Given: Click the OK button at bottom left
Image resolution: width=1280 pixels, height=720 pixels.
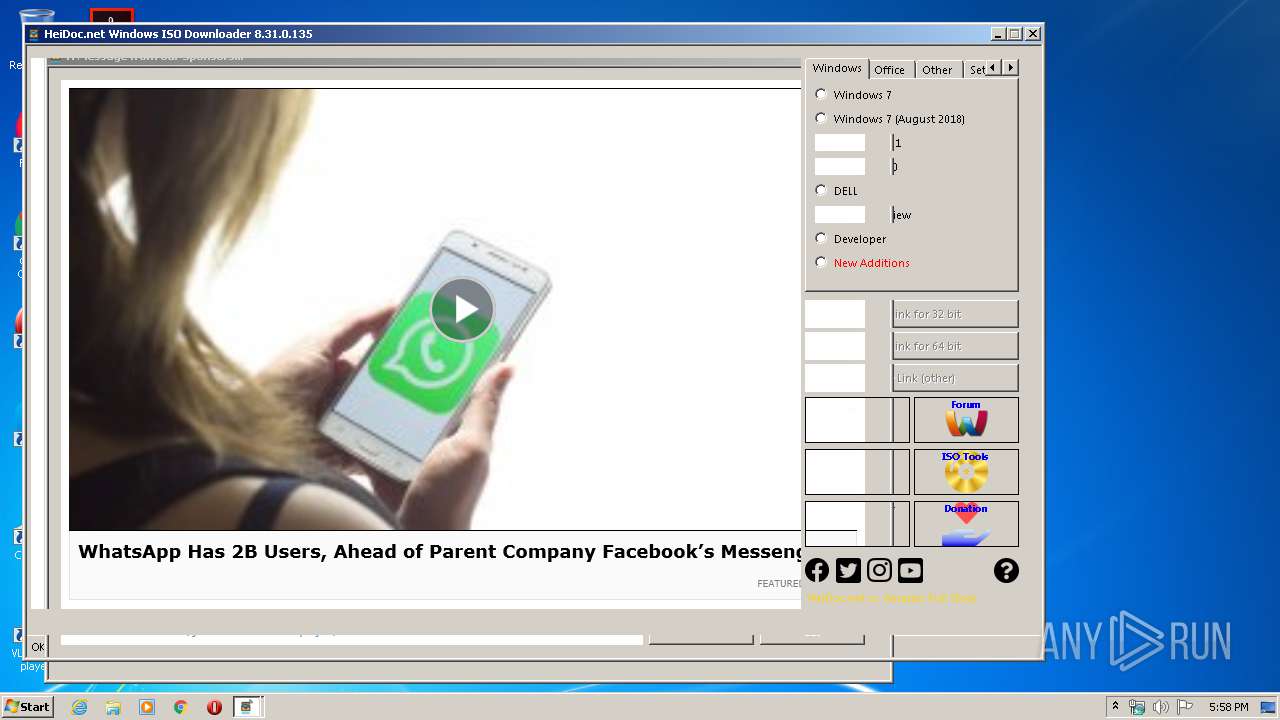Looking at the screenshot, I should point(38,647).
